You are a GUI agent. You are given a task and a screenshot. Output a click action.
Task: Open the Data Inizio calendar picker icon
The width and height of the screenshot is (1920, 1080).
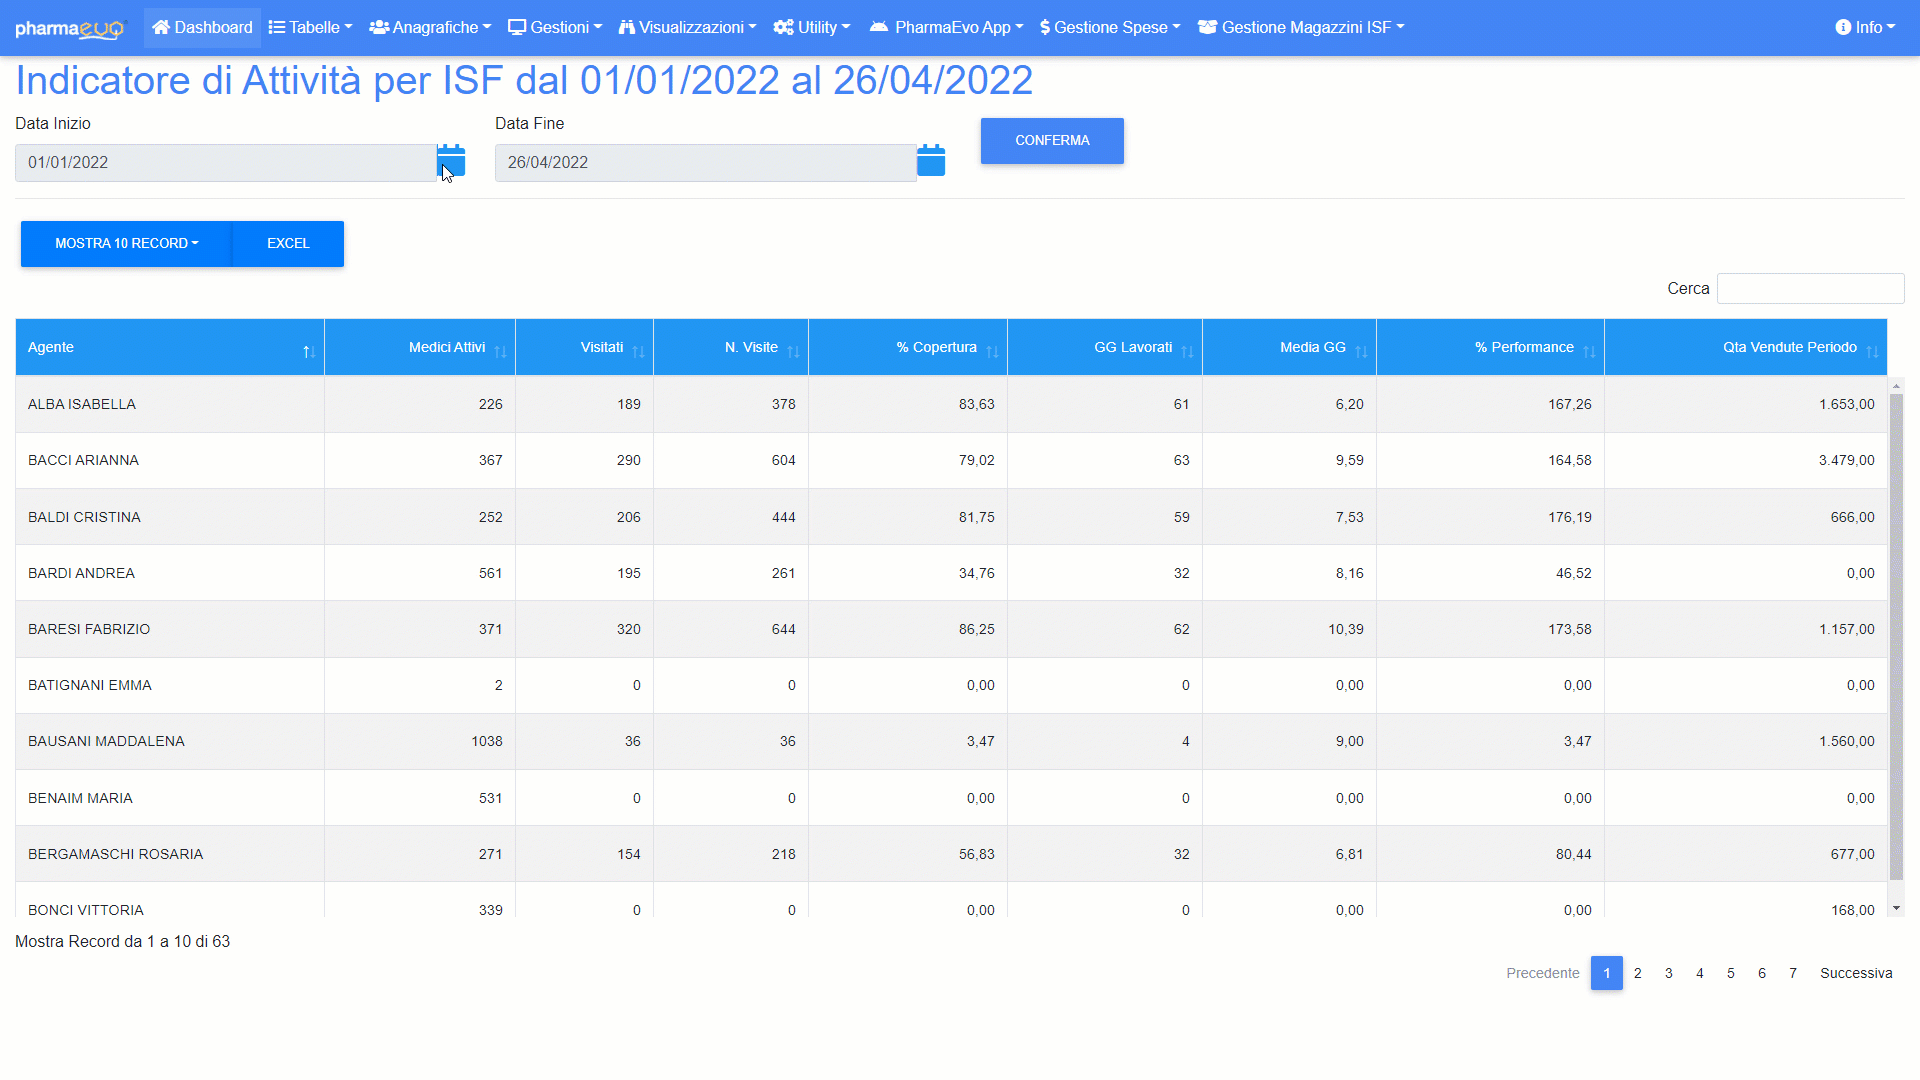pos(451,160)
